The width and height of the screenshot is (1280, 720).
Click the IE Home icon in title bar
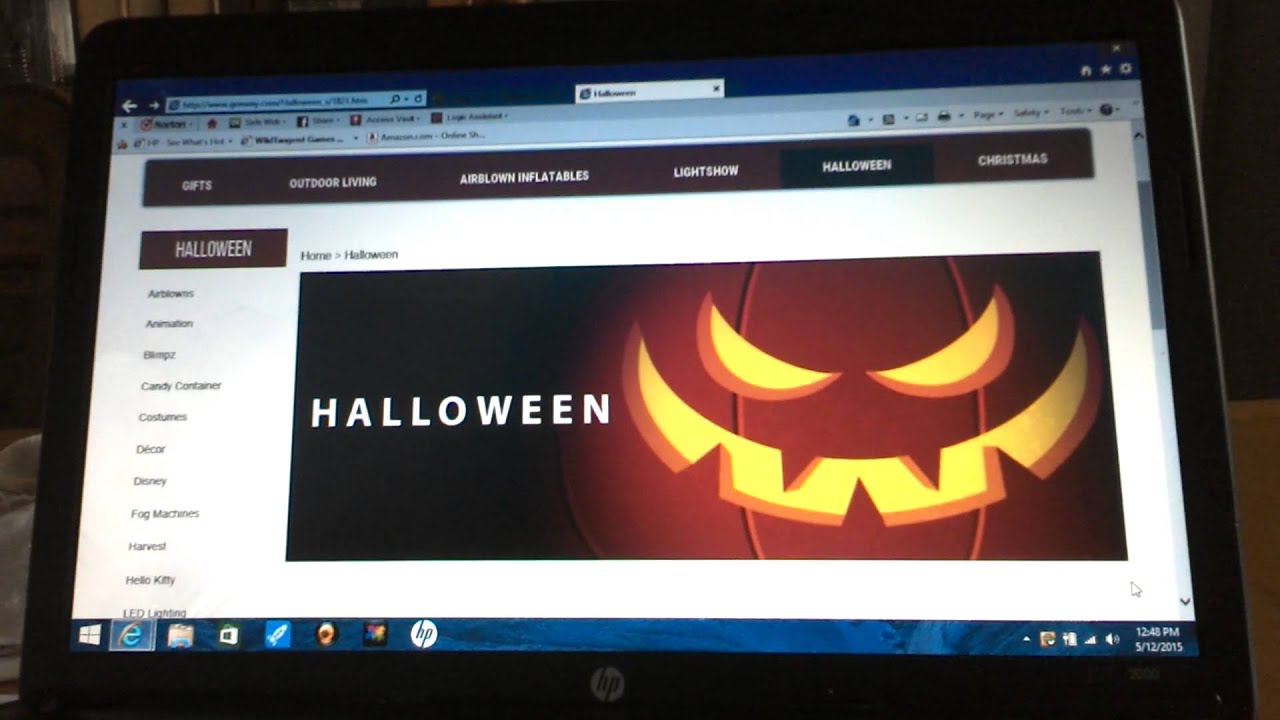click(1086, 71)
